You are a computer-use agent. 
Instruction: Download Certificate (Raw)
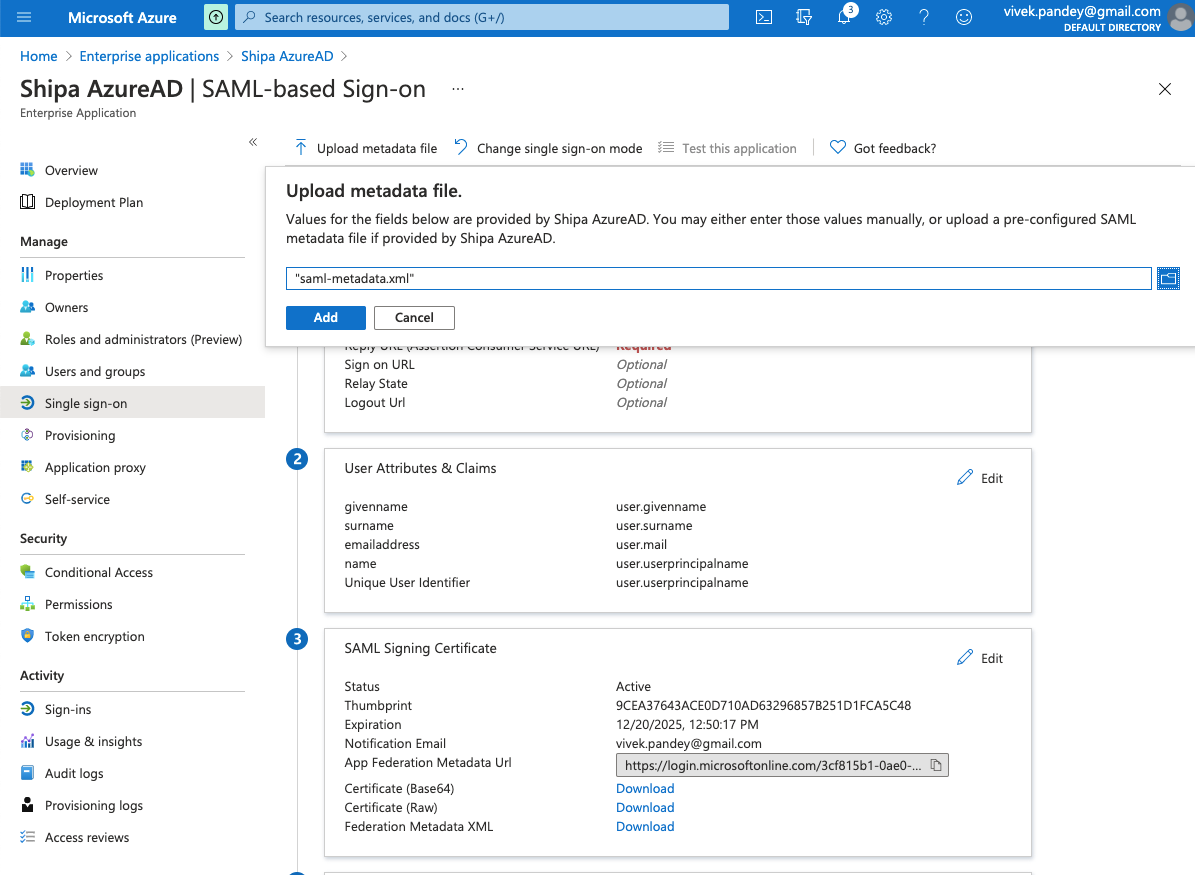645,807
